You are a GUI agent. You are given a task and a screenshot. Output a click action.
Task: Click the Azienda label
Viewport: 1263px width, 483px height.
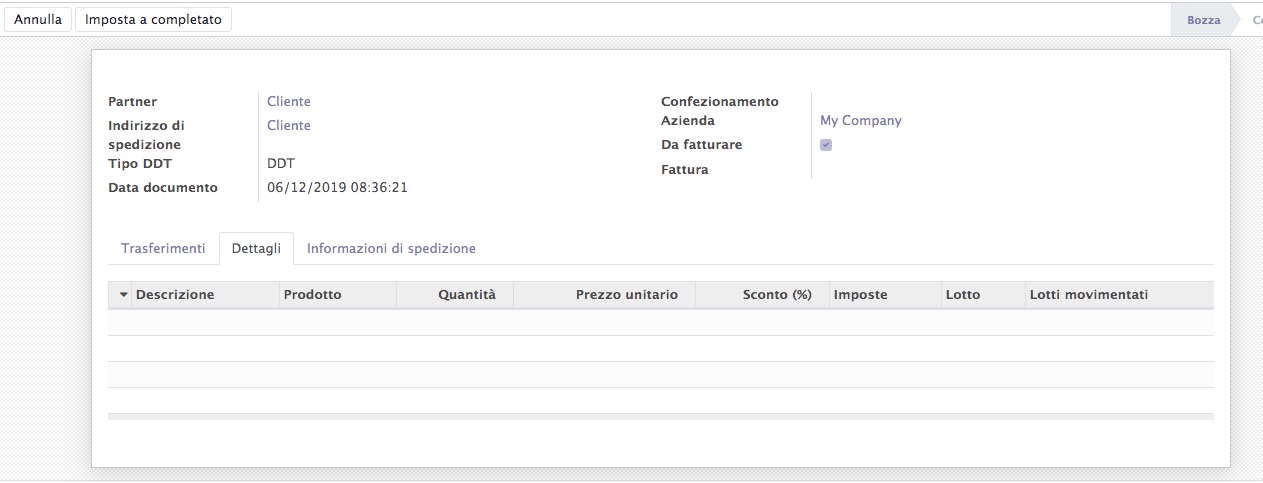[x=688, y=120]
